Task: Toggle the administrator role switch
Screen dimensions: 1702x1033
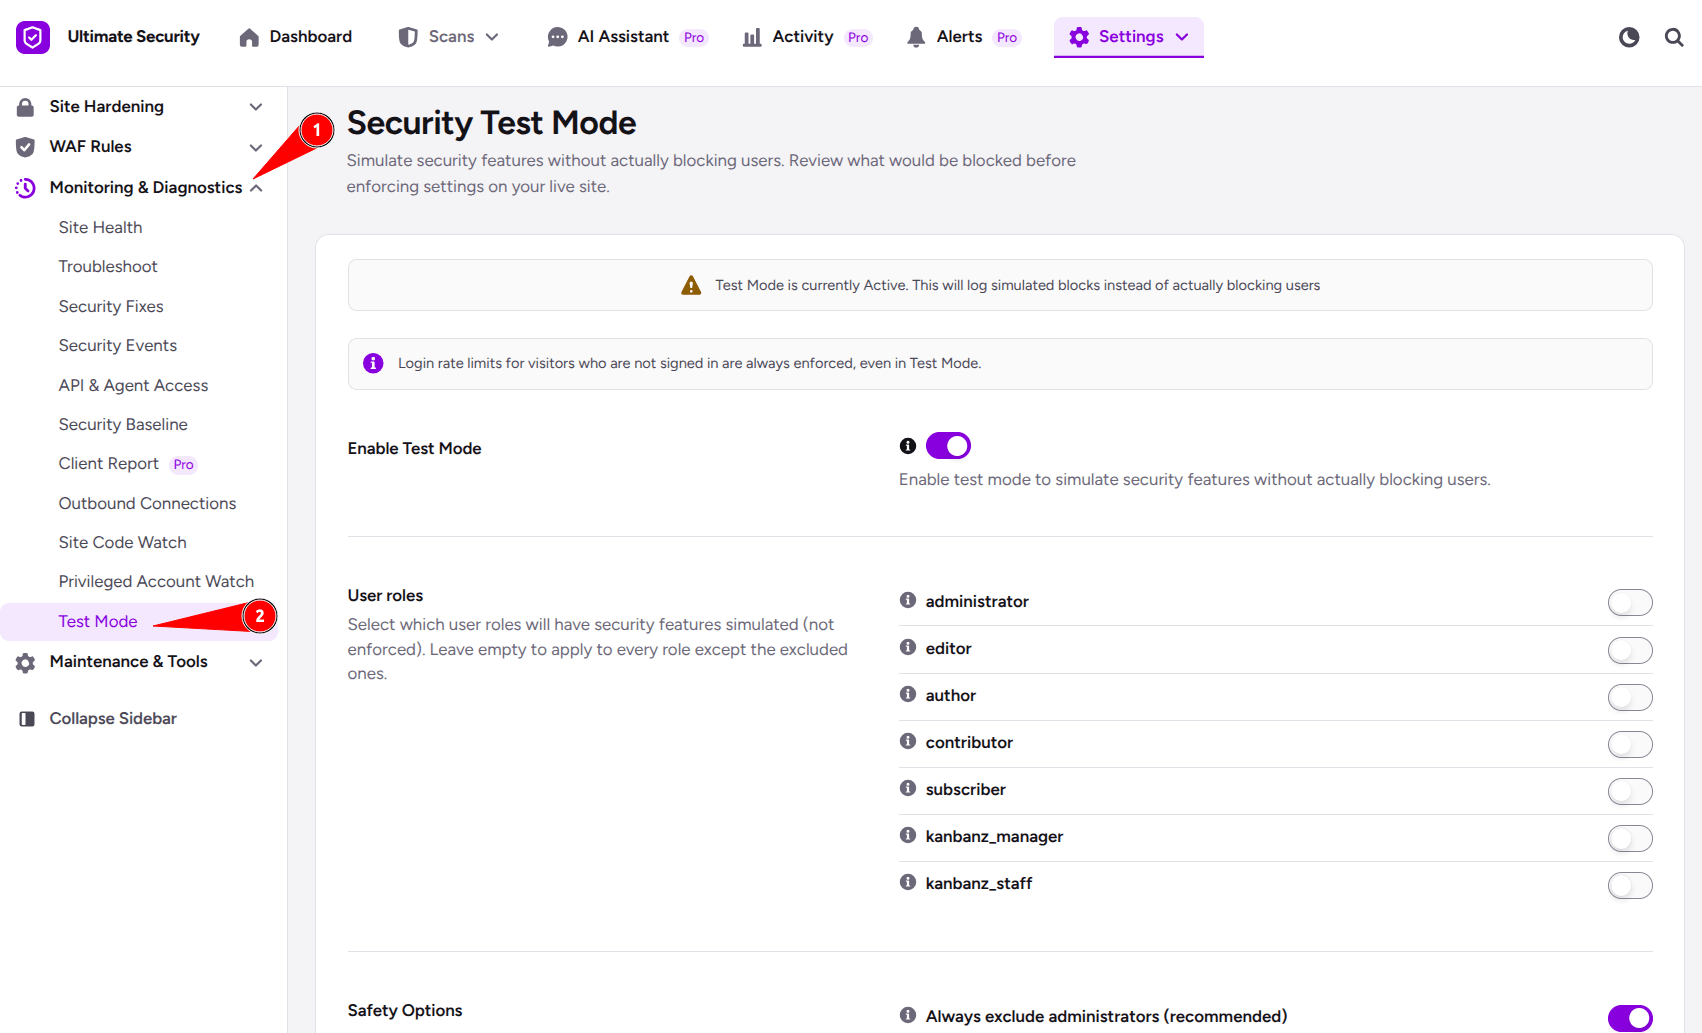Action: (1630, 603)
